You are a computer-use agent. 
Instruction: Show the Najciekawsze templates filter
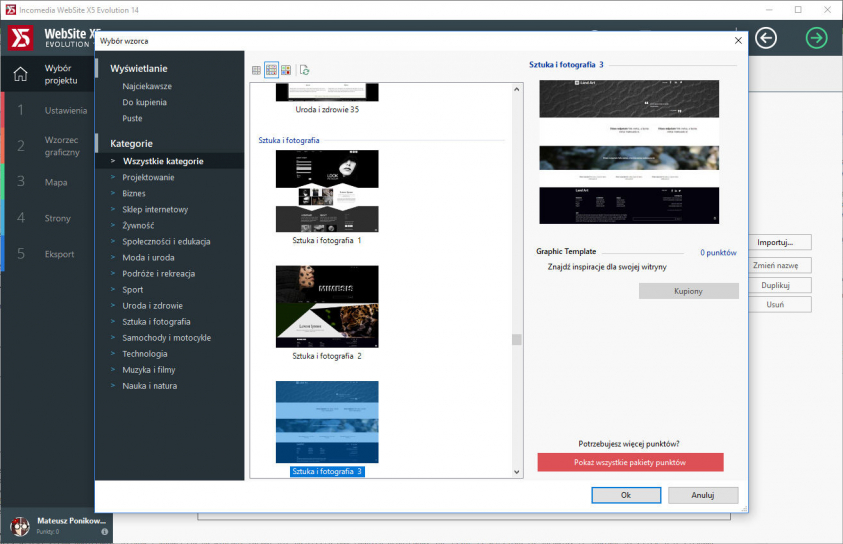pos(147,86)
